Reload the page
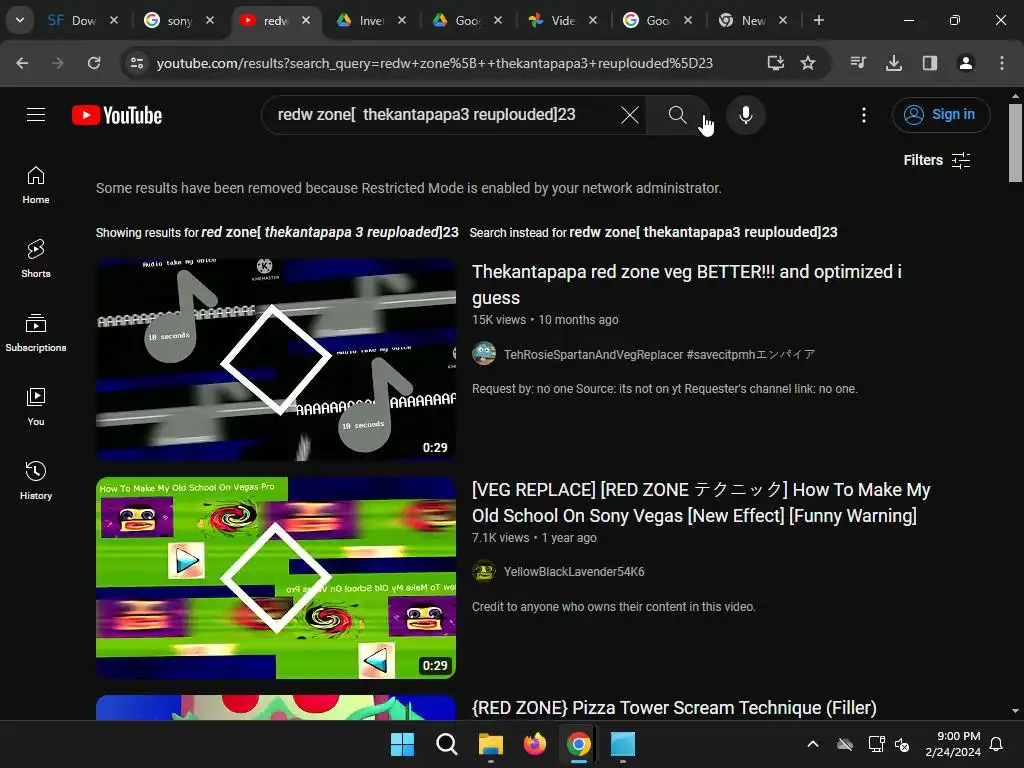The height and width of the screenshot is (768, 1024). tap(94, 63)
